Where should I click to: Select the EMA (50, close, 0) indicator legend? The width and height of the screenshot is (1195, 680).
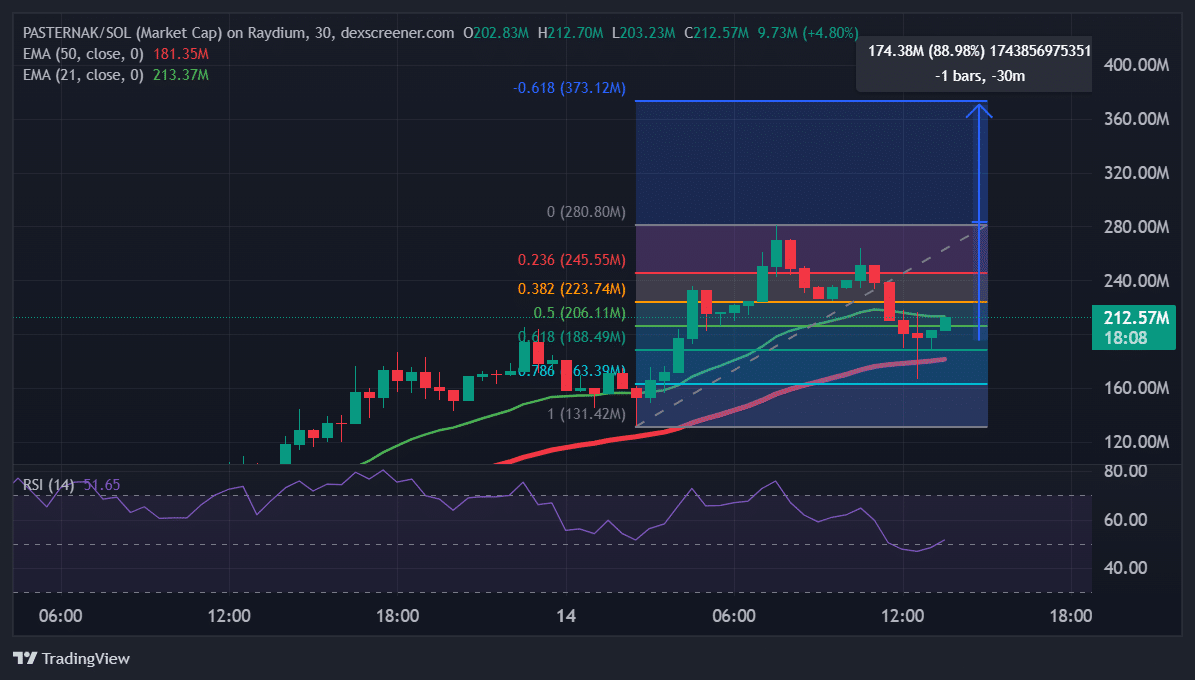[x=82, y=53]
